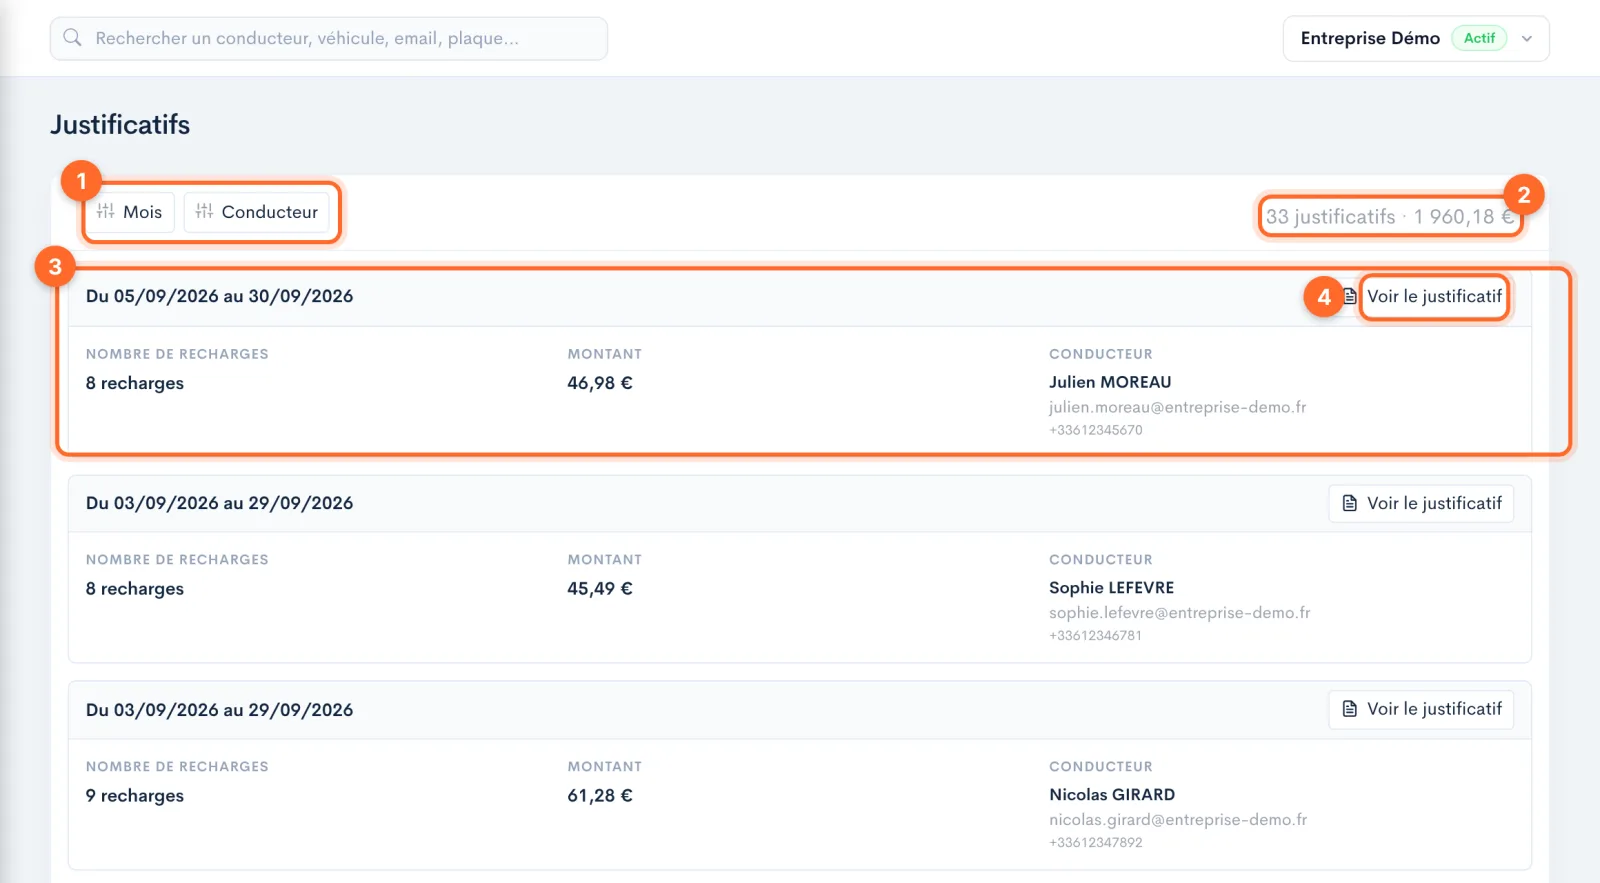Click the filter sliders icon beside Mois
1600x883 pixels.
105,211
